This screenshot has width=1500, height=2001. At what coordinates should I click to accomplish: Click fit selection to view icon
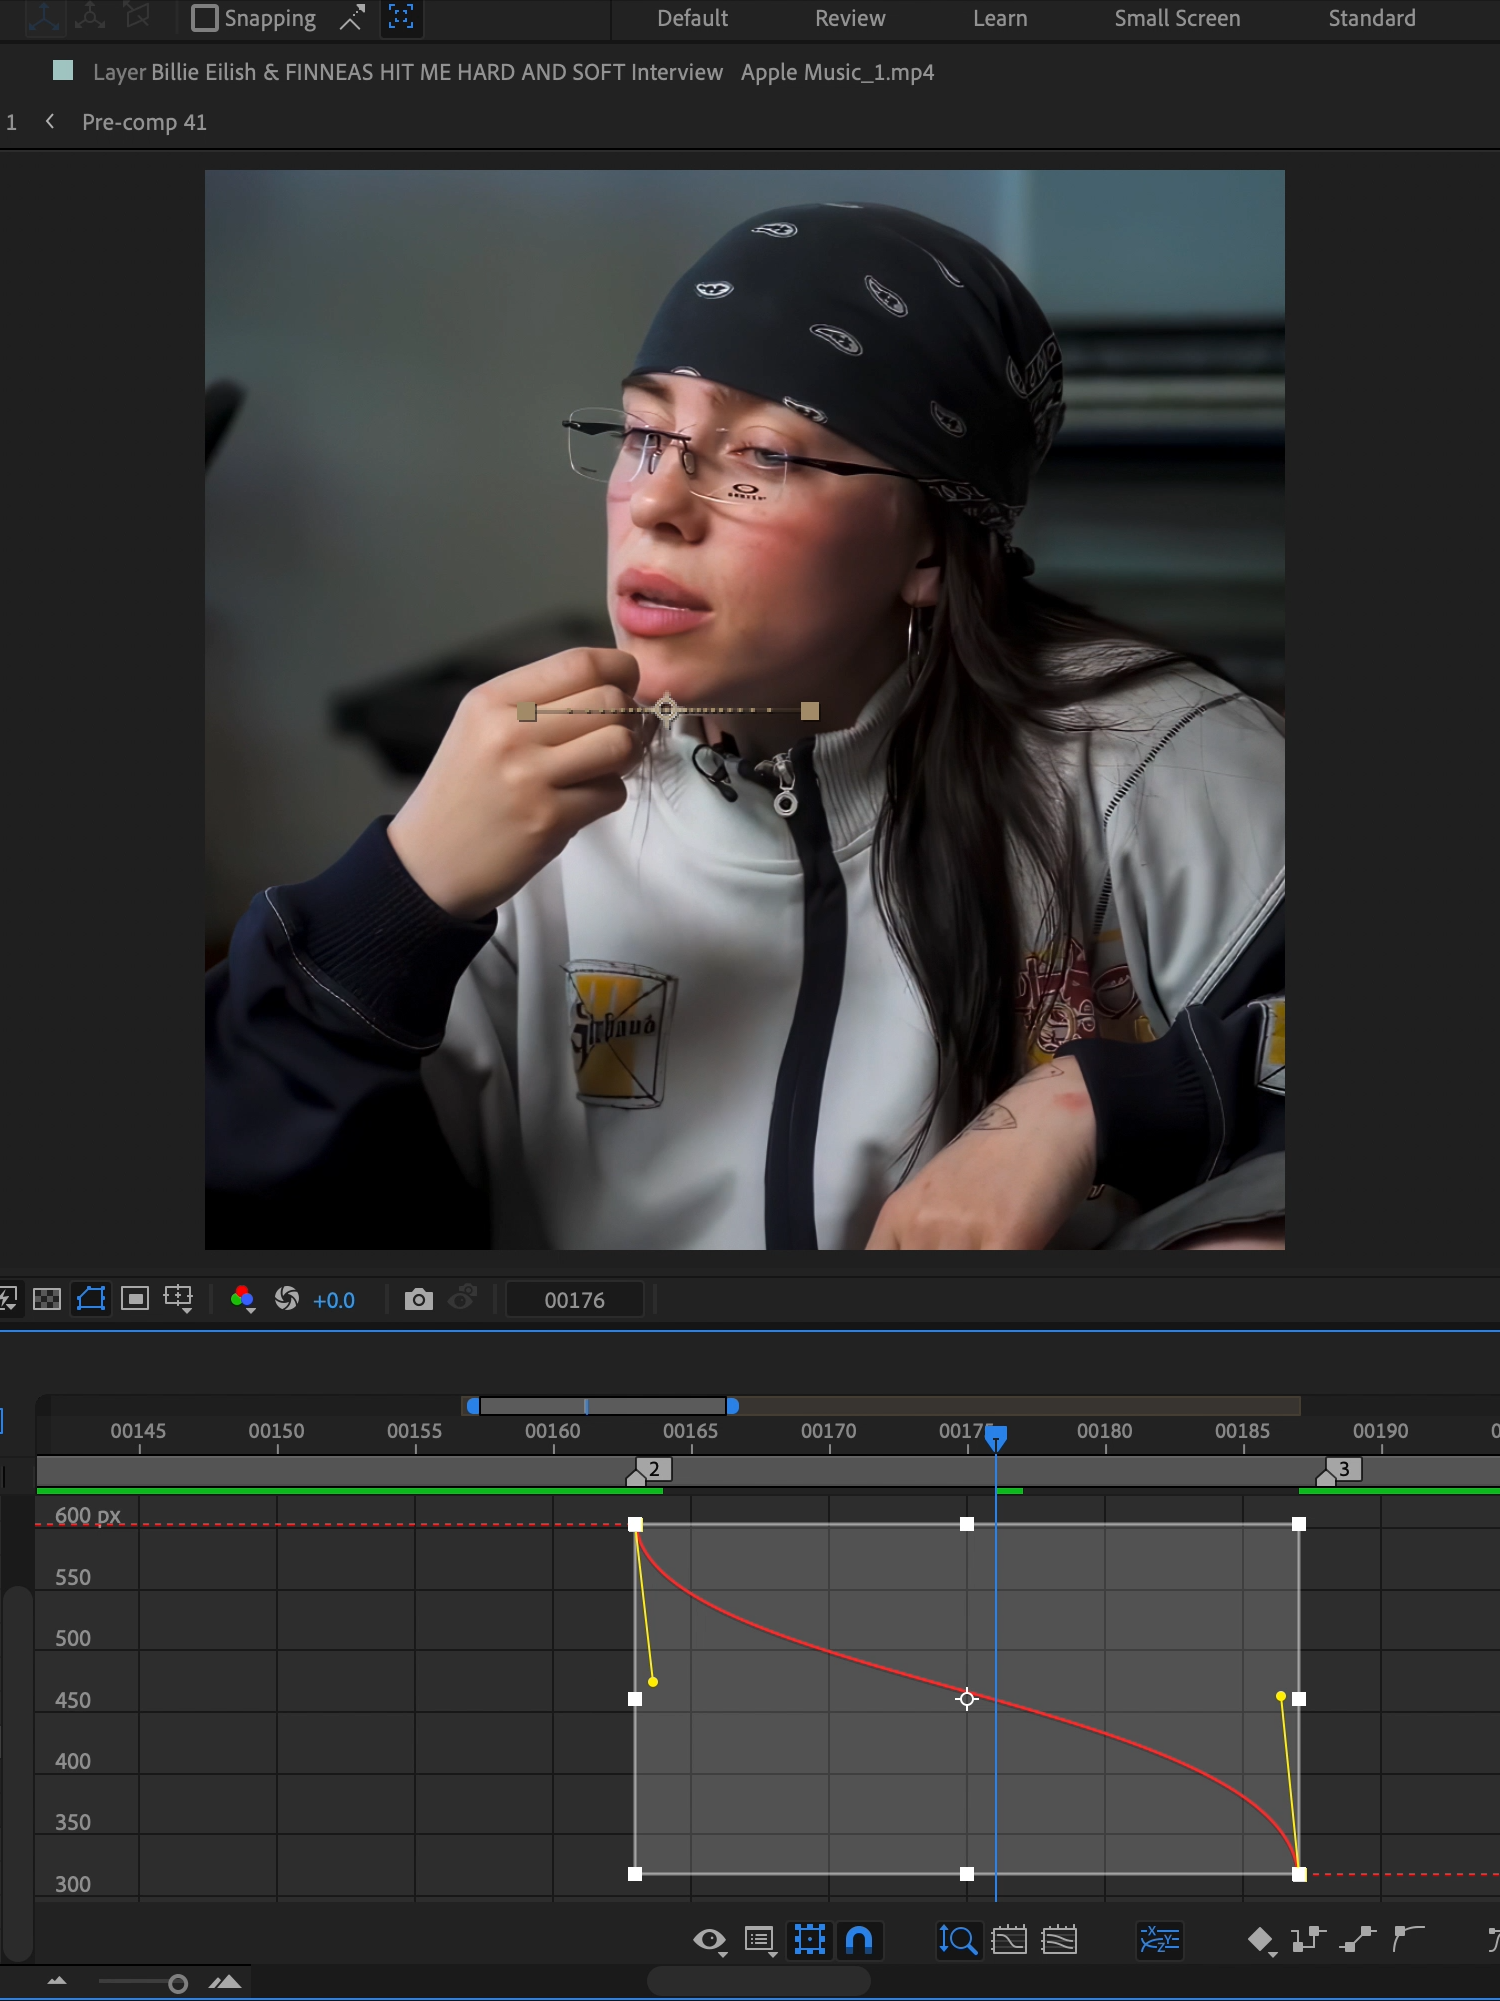pos(1009,1940)
